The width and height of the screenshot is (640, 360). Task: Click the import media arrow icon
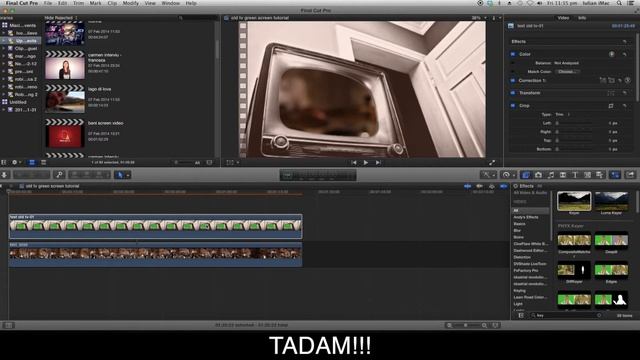coord(4,175)
